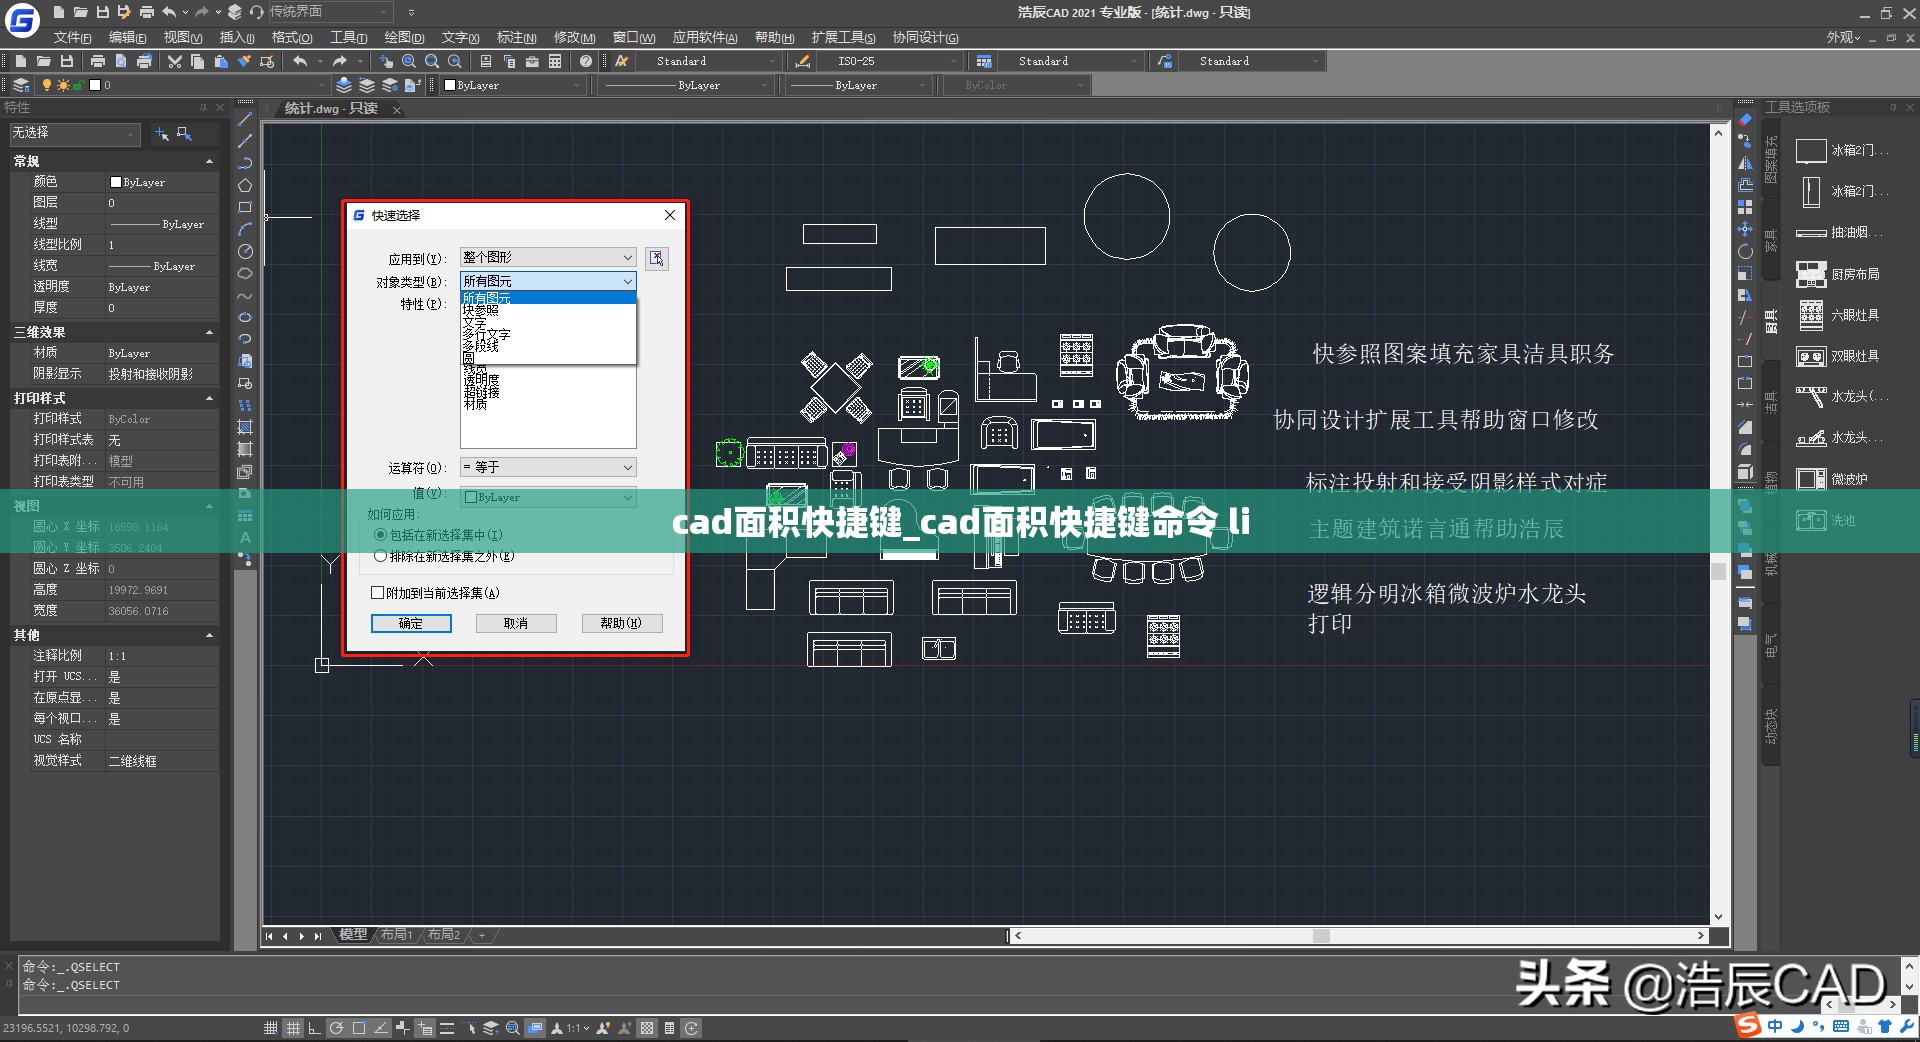Click the table style icon in toolbar

[x=984, y=61]
